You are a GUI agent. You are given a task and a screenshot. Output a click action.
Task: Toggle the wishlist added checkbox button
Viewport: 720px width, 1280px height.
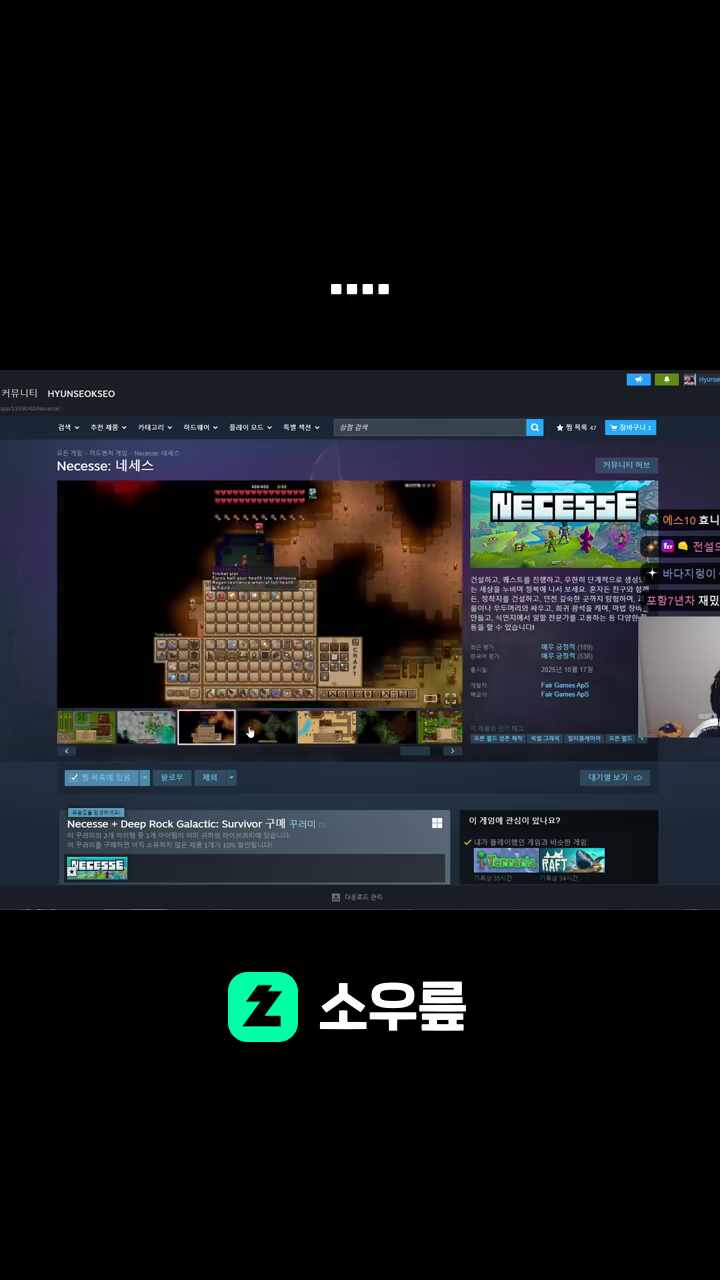point(101,777)
